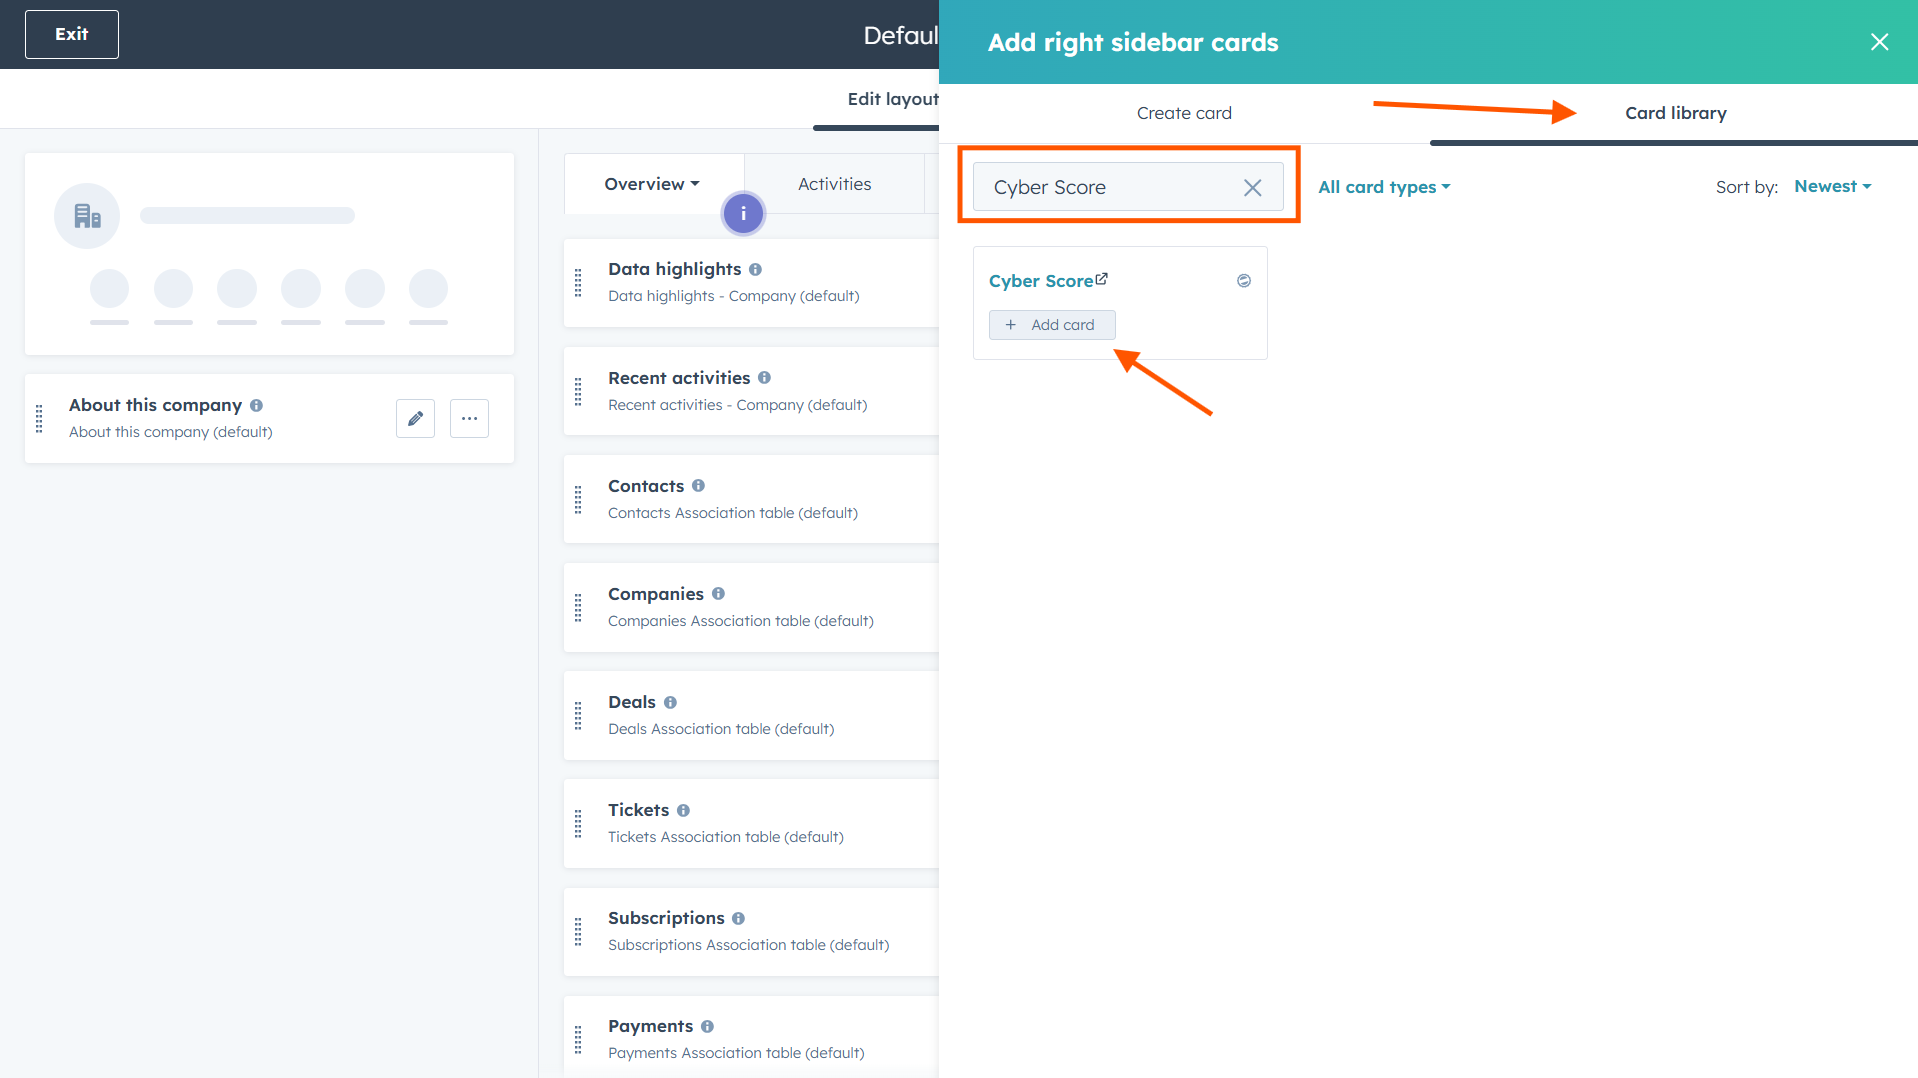
Task: Select the Deals card title
Action: click(x=632, y=702)
